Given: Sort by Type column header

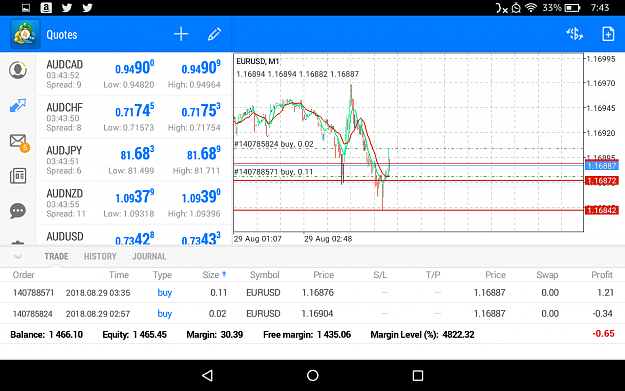Looking at the screenshot, I should 162,275.
